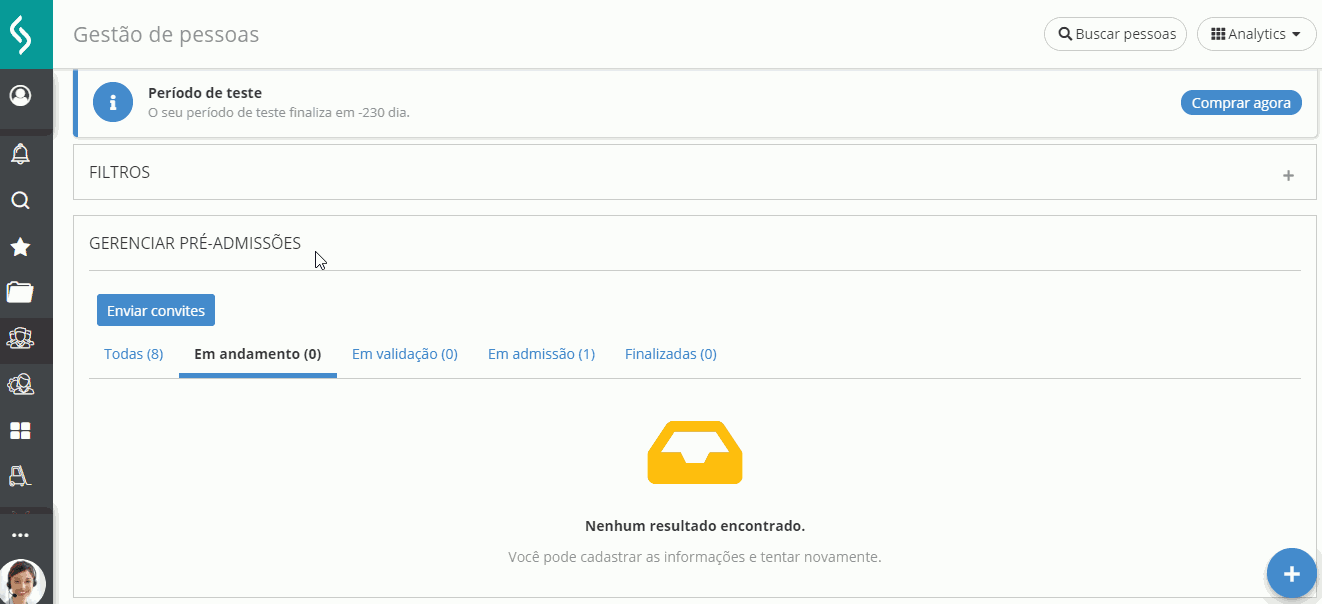This screenshot has width=1322, height=604.
Task: Click the Período de teste title
Action: 205,93
